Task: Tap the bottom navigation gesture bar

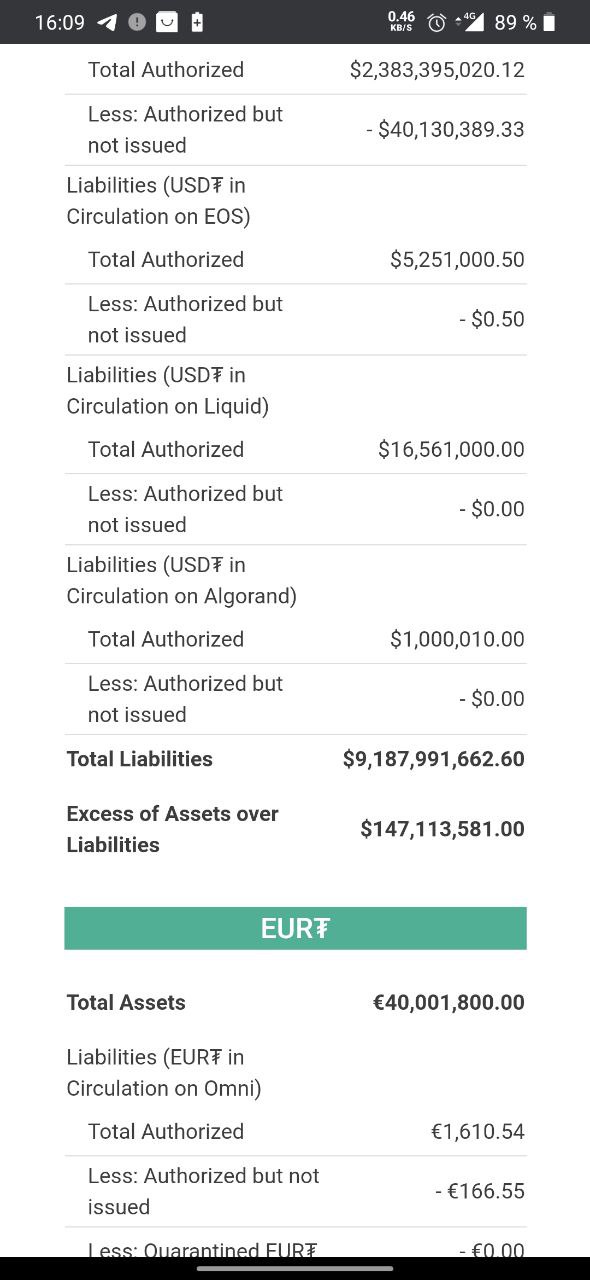Action: coord(295,1268)
